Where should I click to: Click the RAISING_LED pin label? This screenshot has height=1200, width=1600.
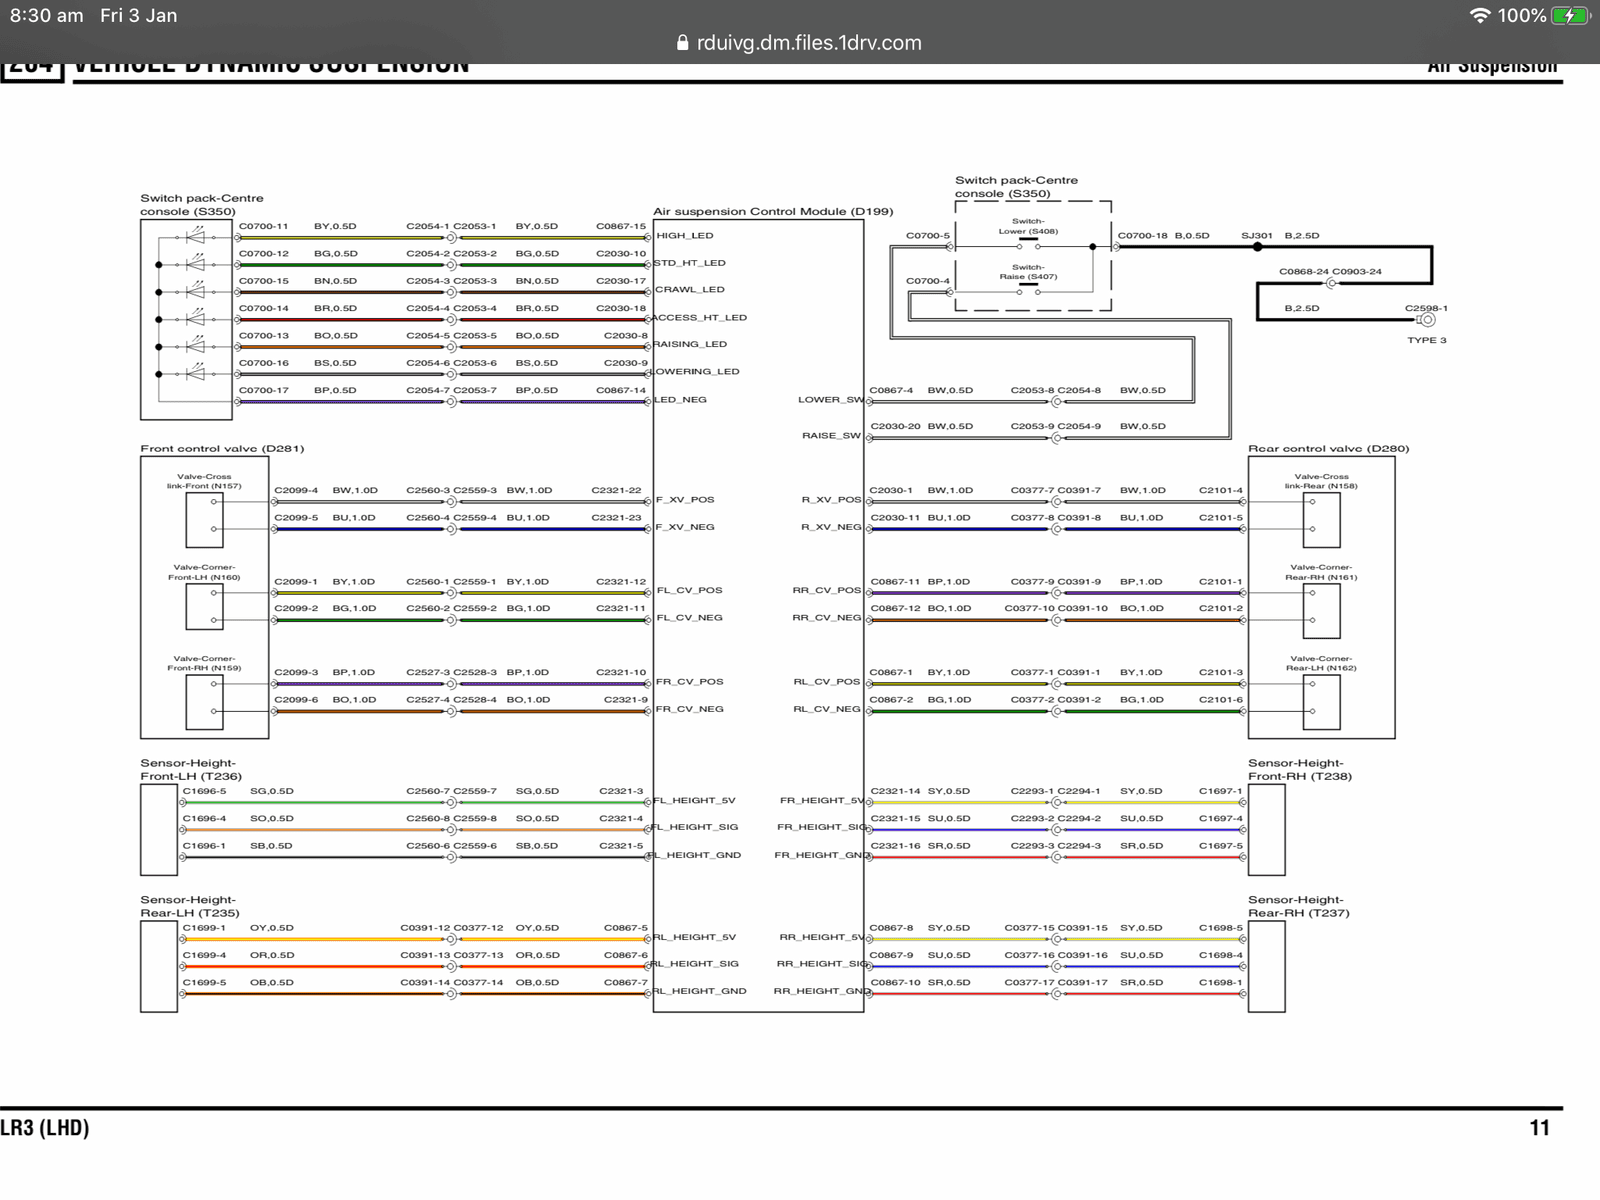pos(691,344)
